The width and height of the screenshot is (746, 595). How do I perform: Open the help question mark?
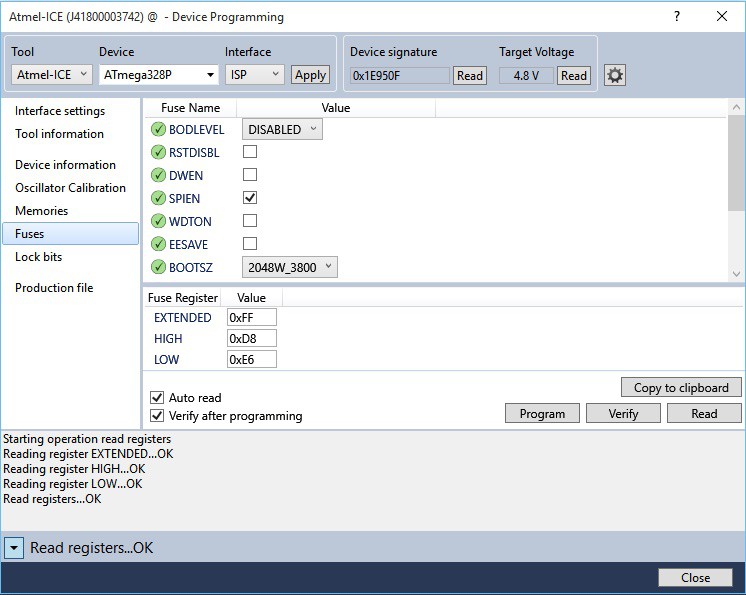(x=677, y=16)
